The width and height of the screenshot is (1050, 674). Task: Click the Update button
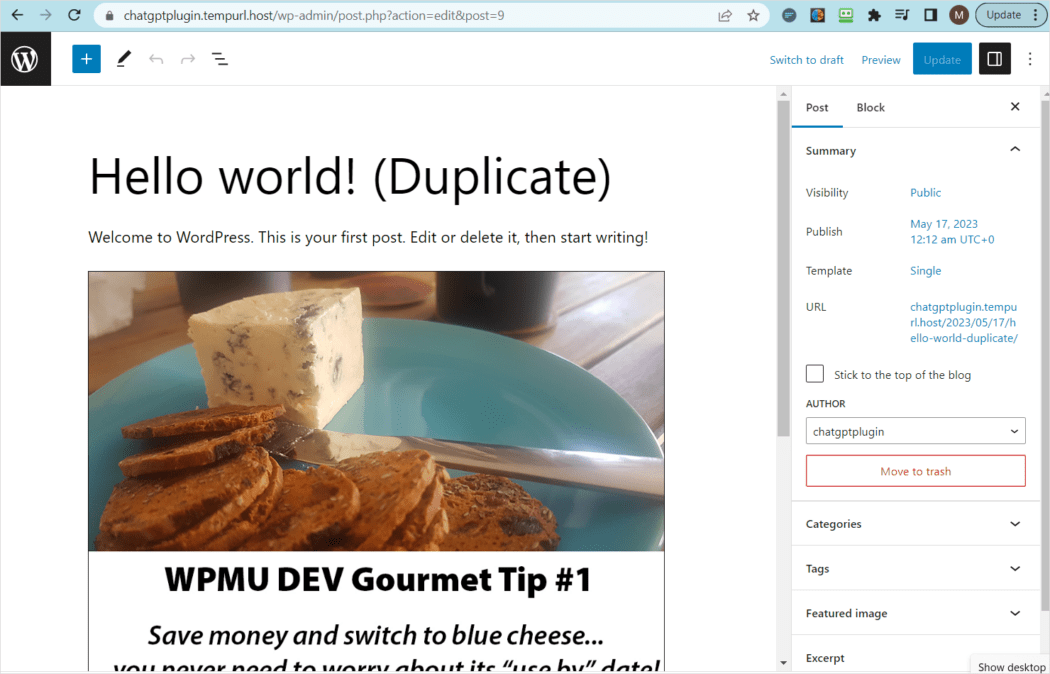click(x=941, y=59)
